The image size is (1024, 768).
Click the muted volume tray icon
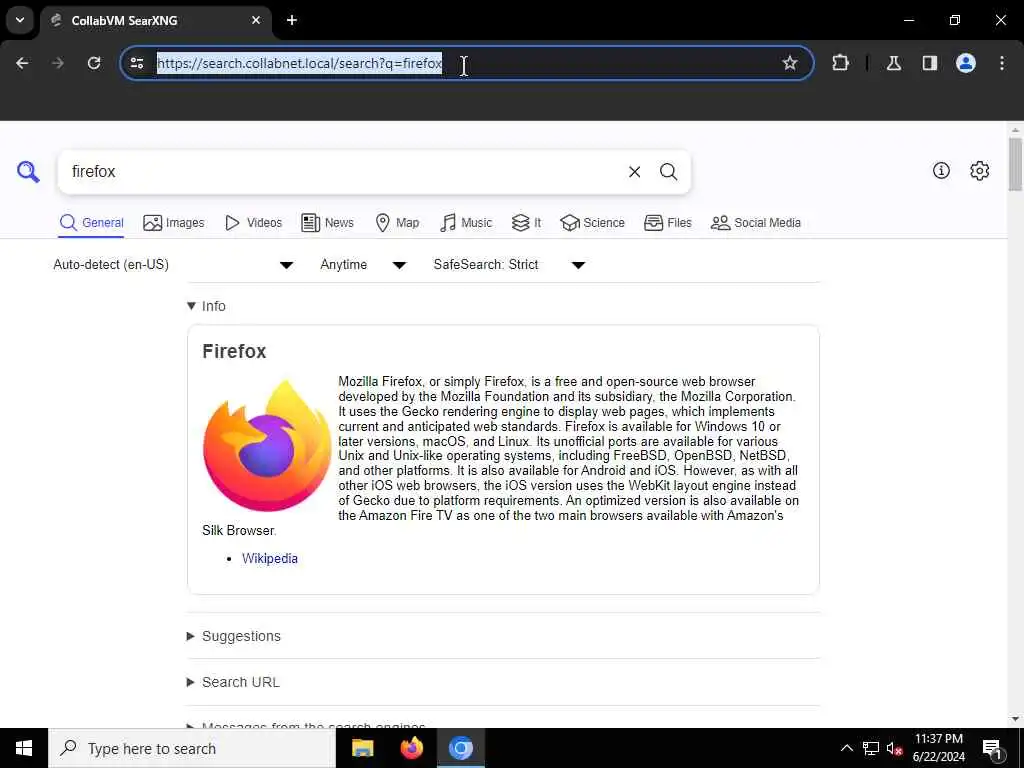point(895,748)
